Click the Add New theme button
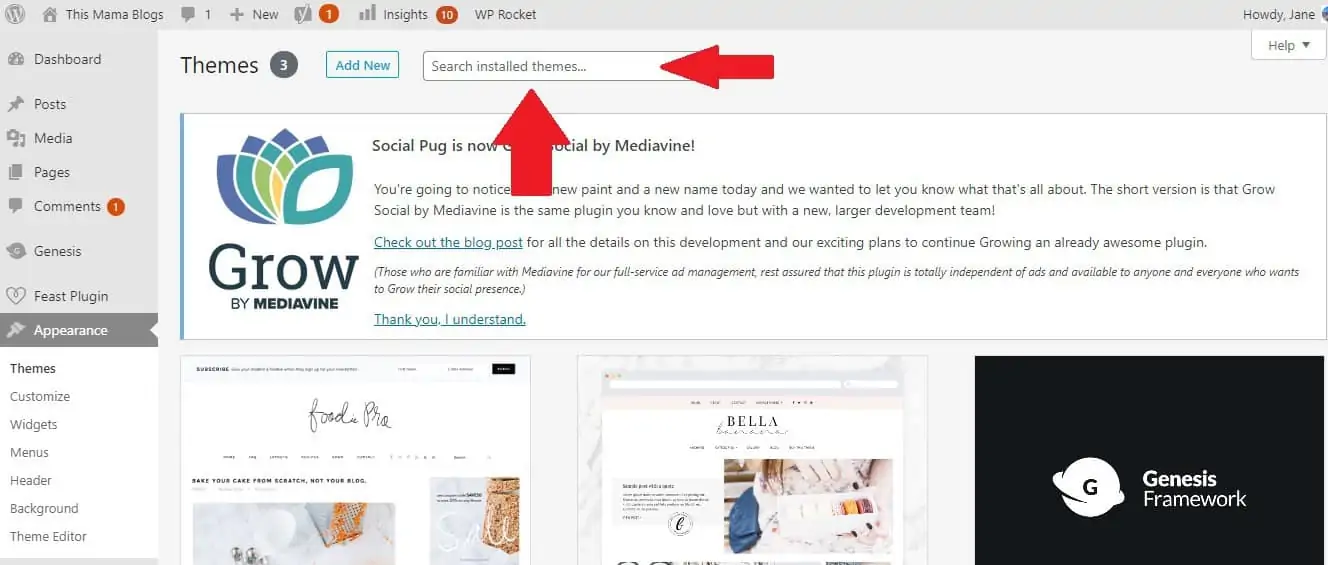This screenshot has height=565, width=1328. coord(362,65)
